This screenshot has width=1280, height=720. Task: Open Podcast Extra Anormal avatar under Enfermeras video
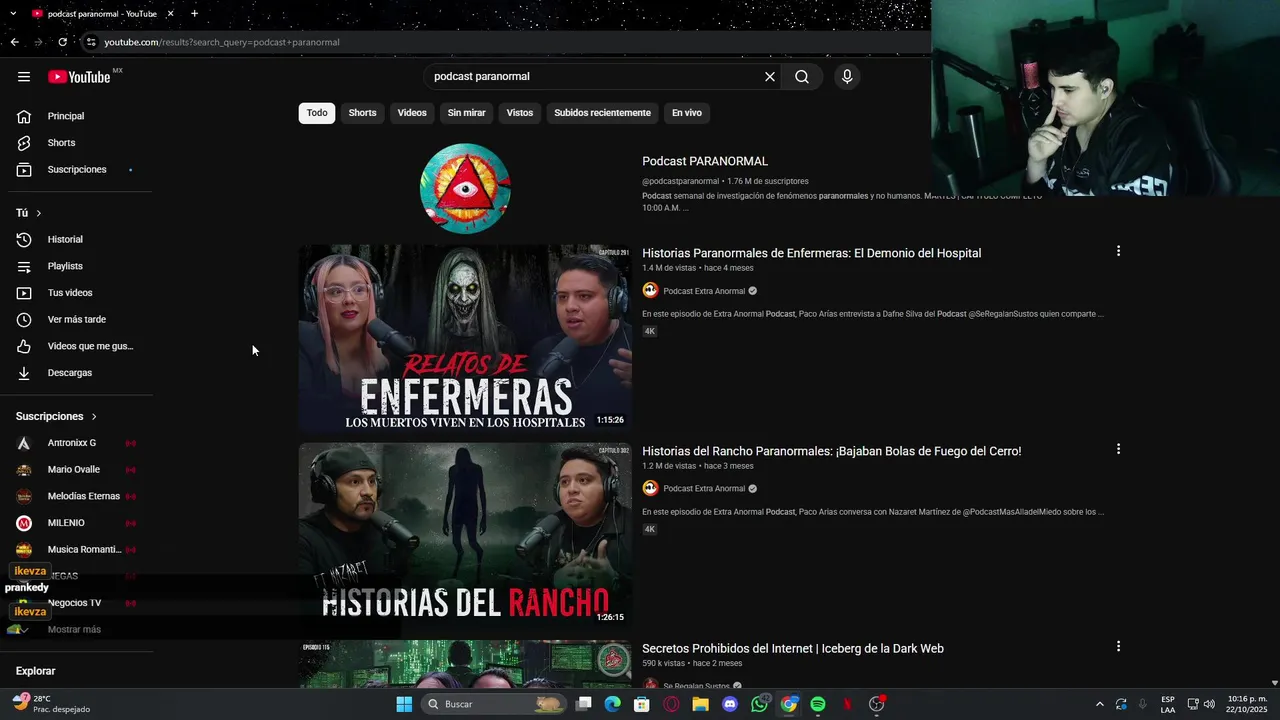[x=650, y=291]
